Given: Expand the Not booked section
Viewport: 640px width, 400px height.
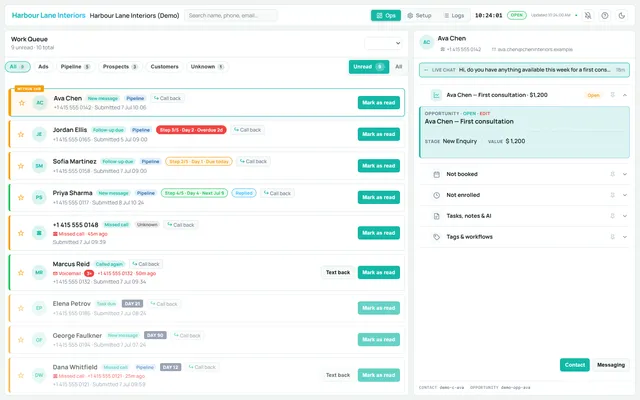Looking at the screenshot, I should tap(624, 174).
